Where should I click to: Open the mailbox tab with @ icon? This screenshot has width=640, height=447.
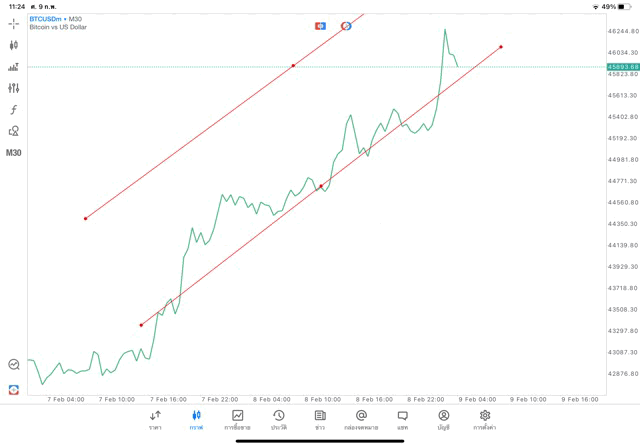point(361,420)
